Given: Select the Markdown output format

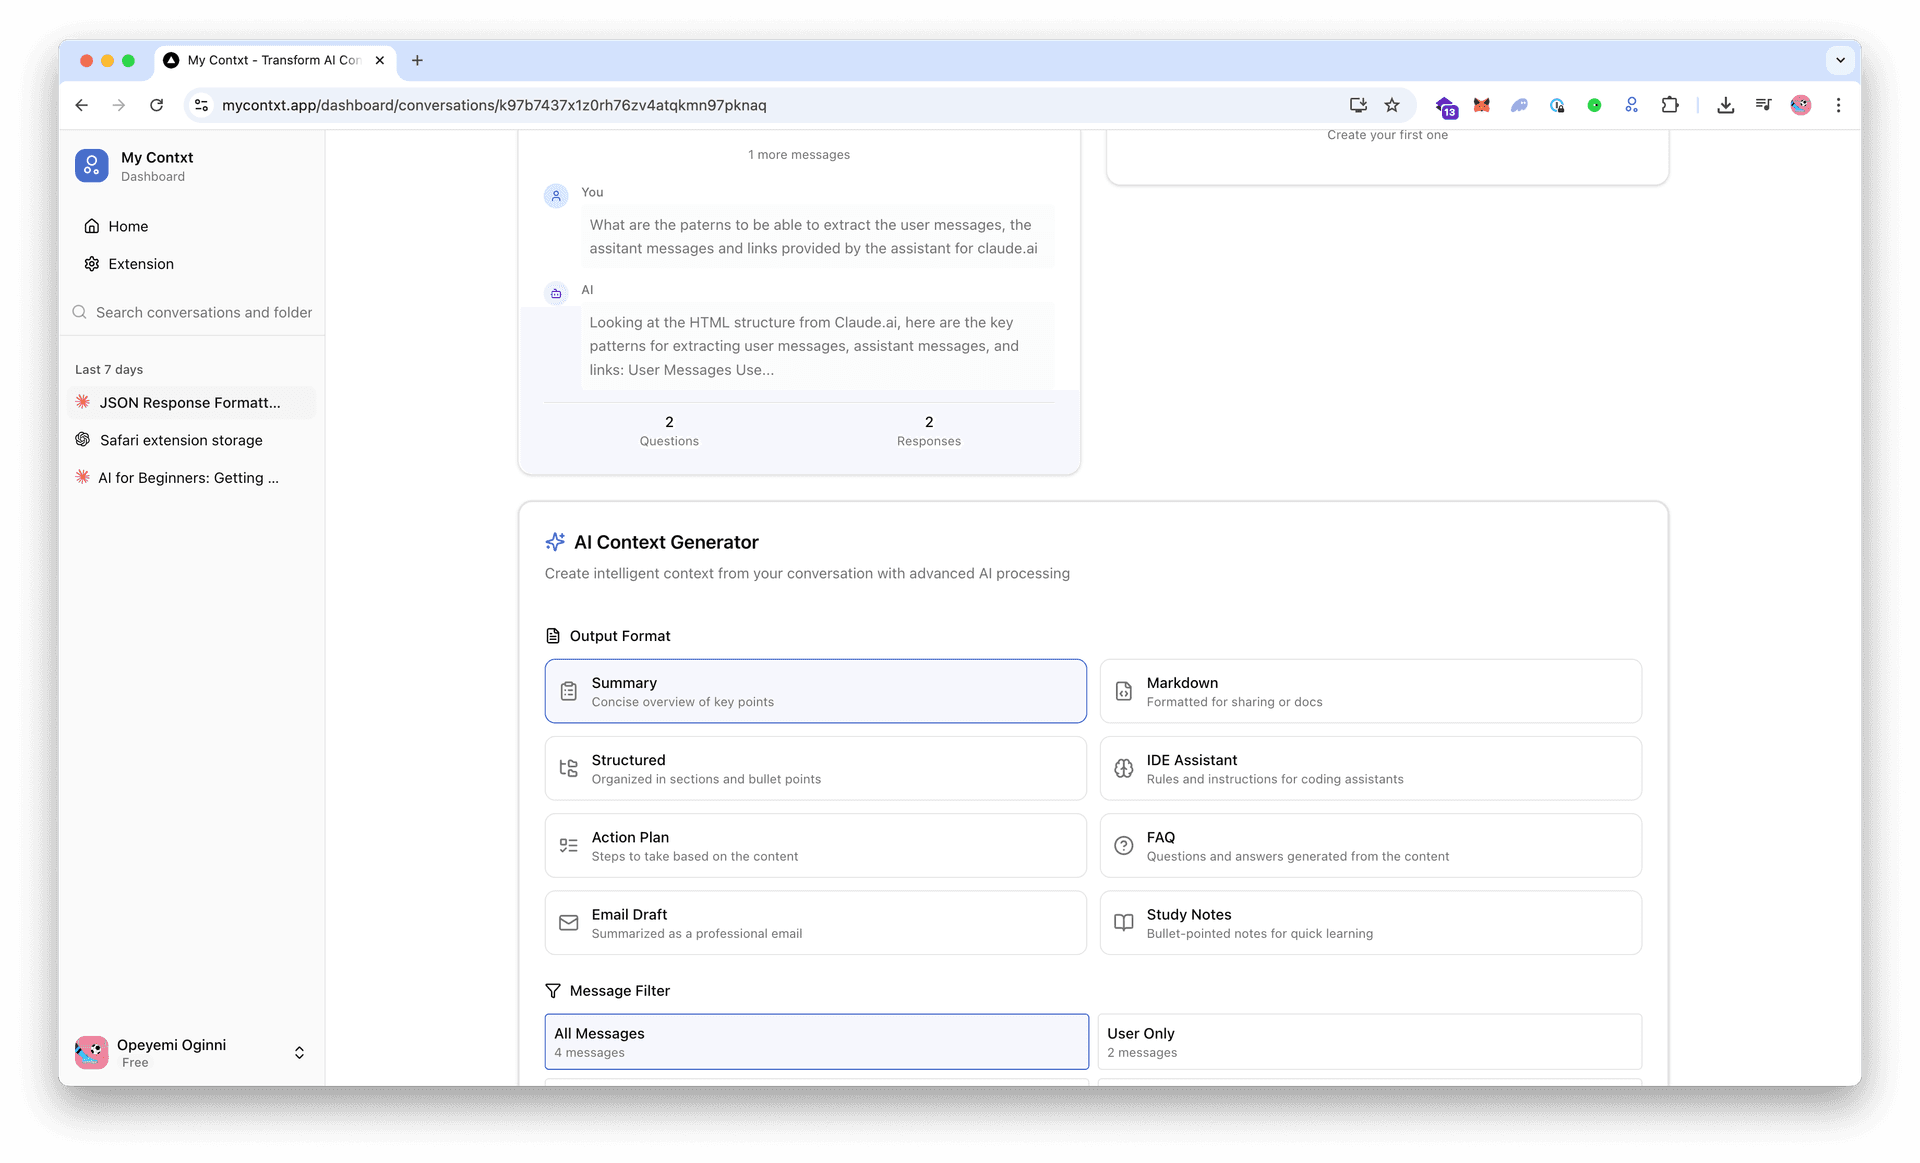Looking at the screenshot, I should (x=1370, y=691).
